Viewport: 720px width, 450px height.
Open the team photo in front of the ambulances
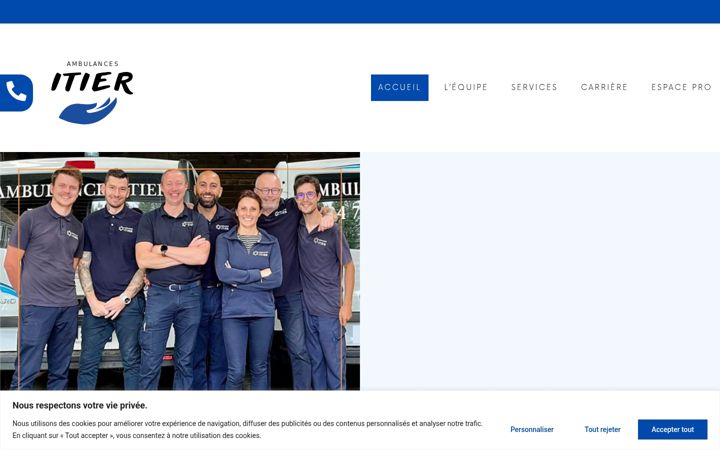(180, 271)
